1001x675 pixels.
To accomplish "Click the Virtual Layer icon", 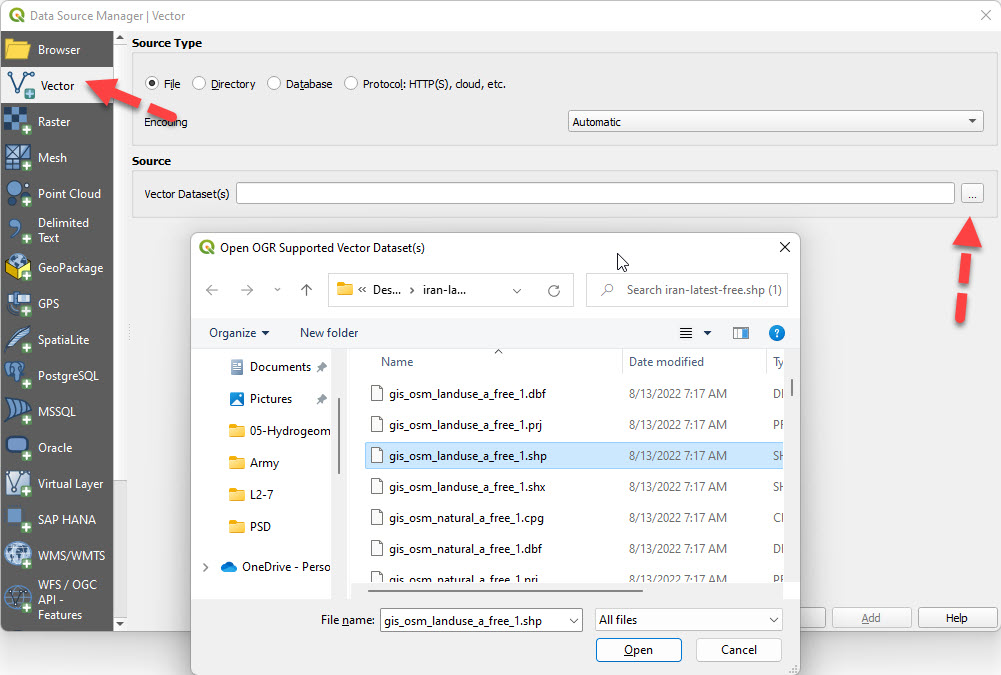I will pyautogui.click(x=19, y=484).
